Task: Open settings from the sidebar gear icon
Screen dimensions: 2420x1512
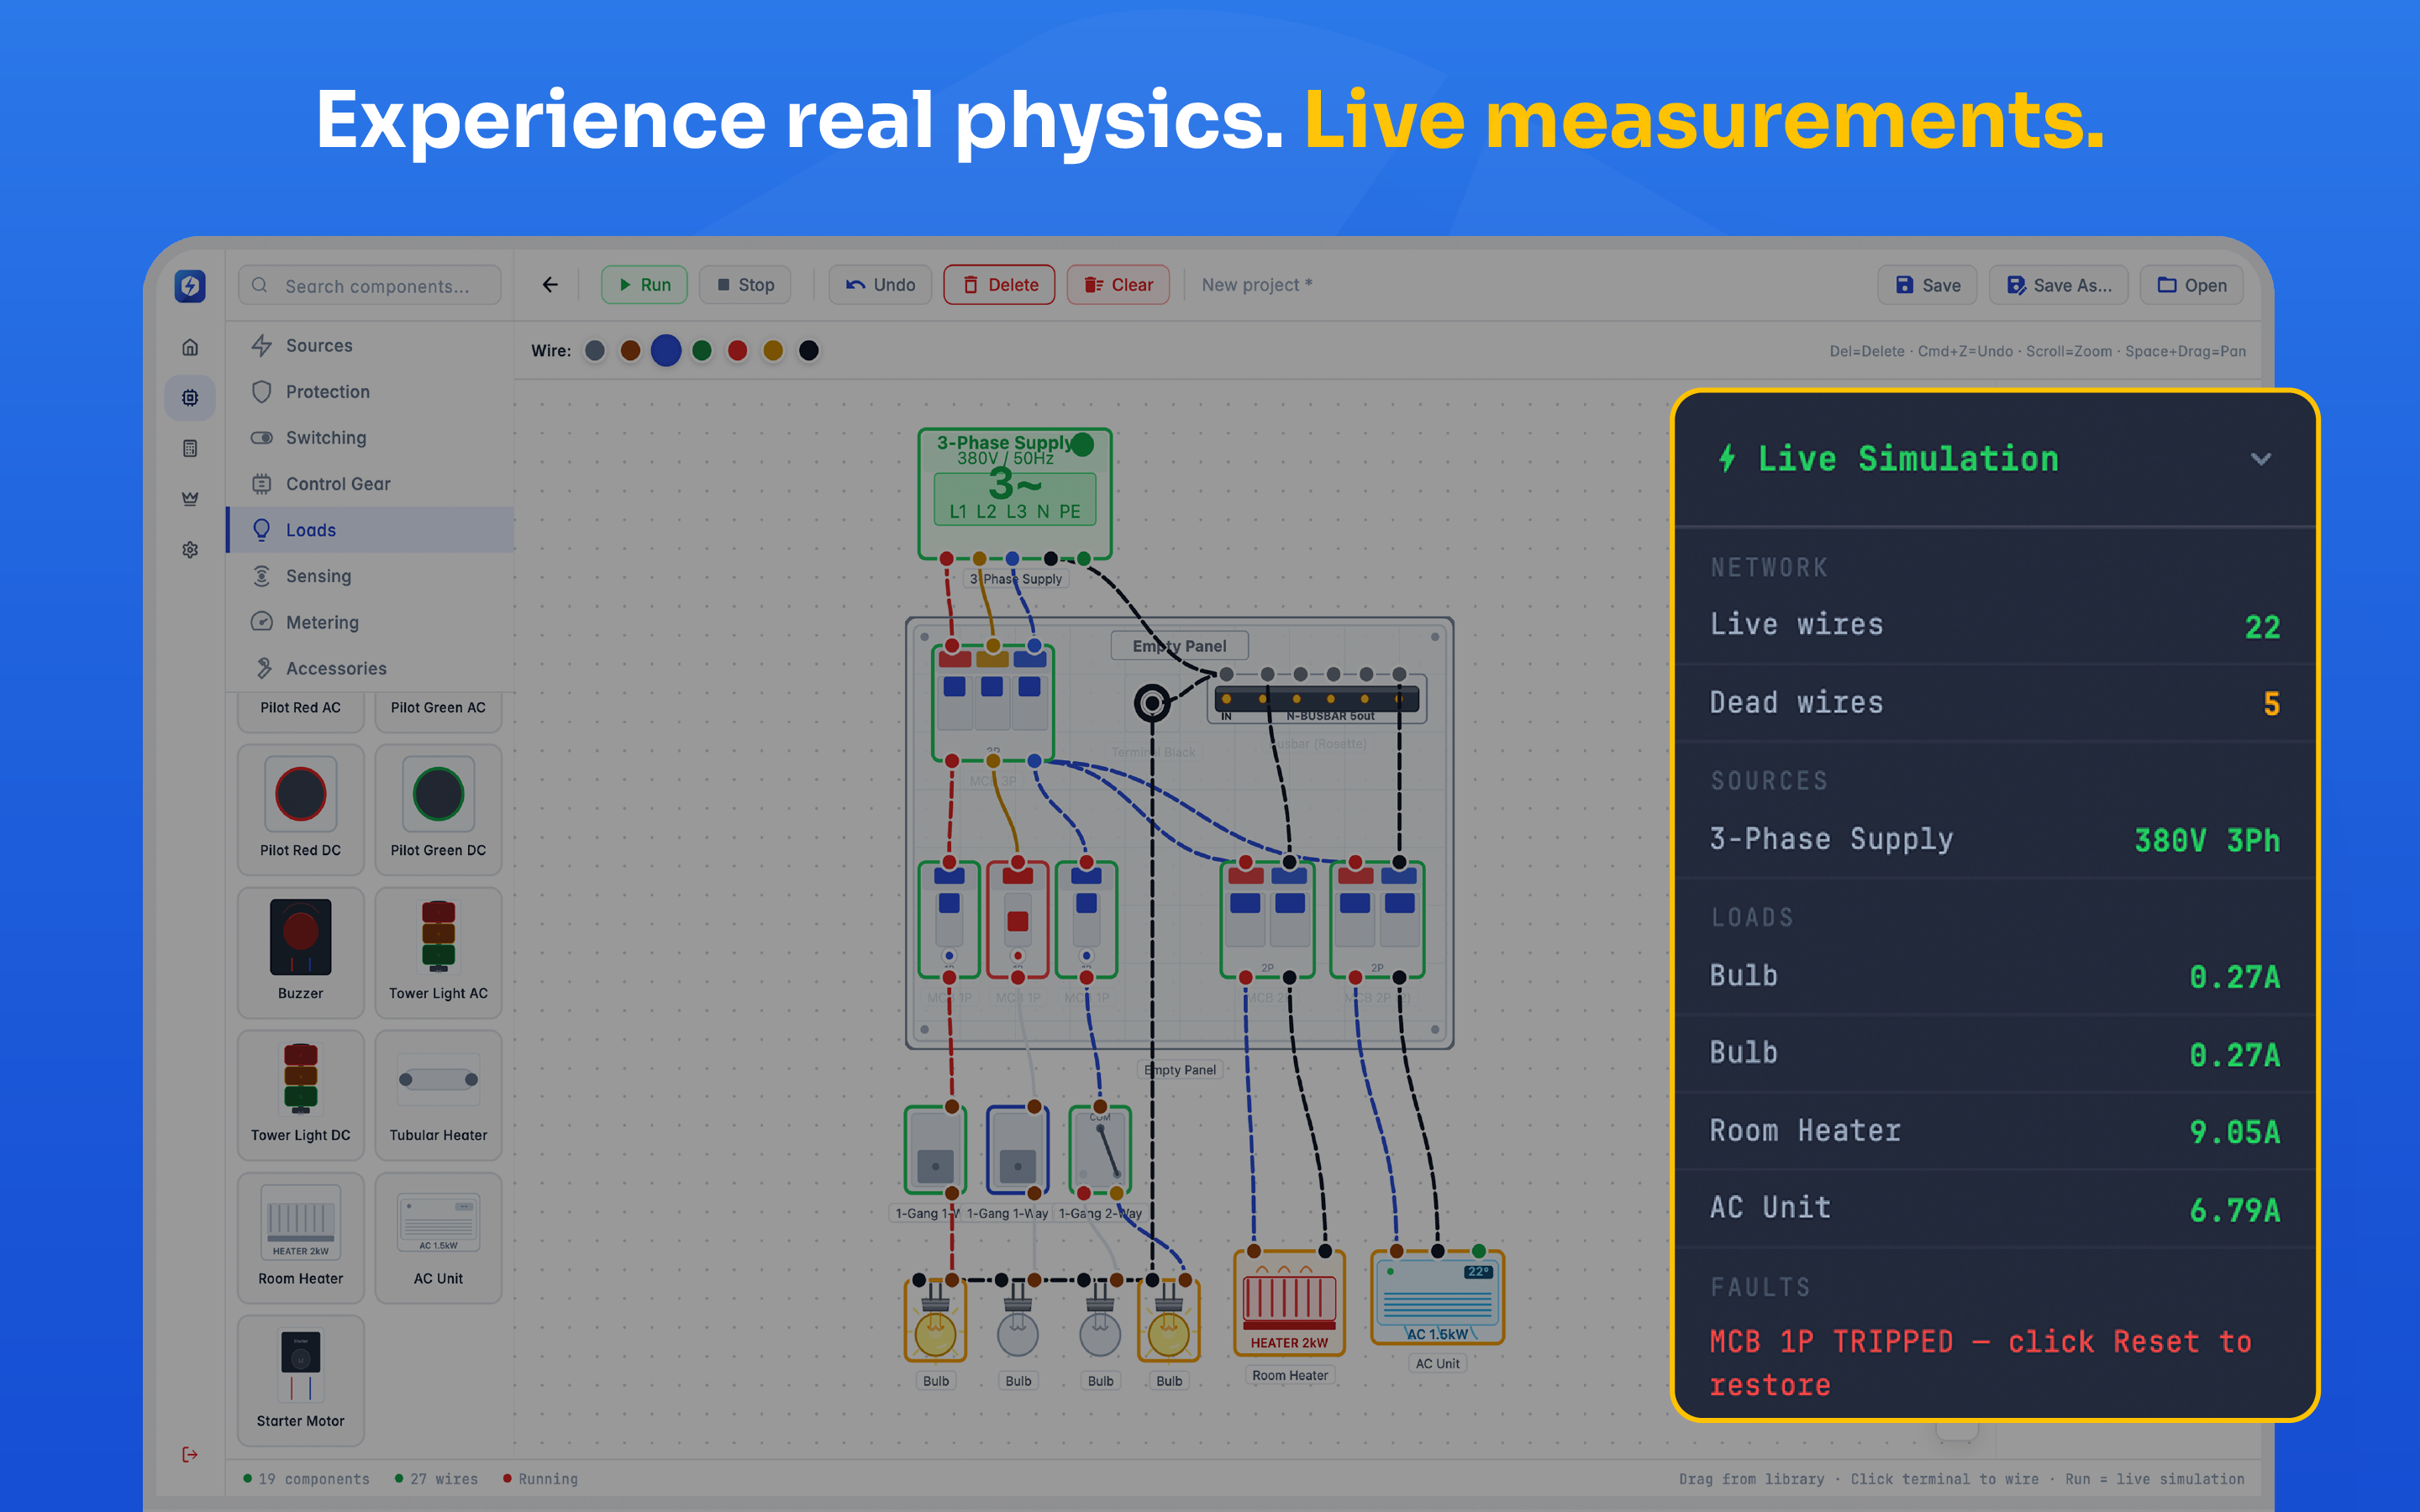Action: pyautogui.click(x=190, y=550)
